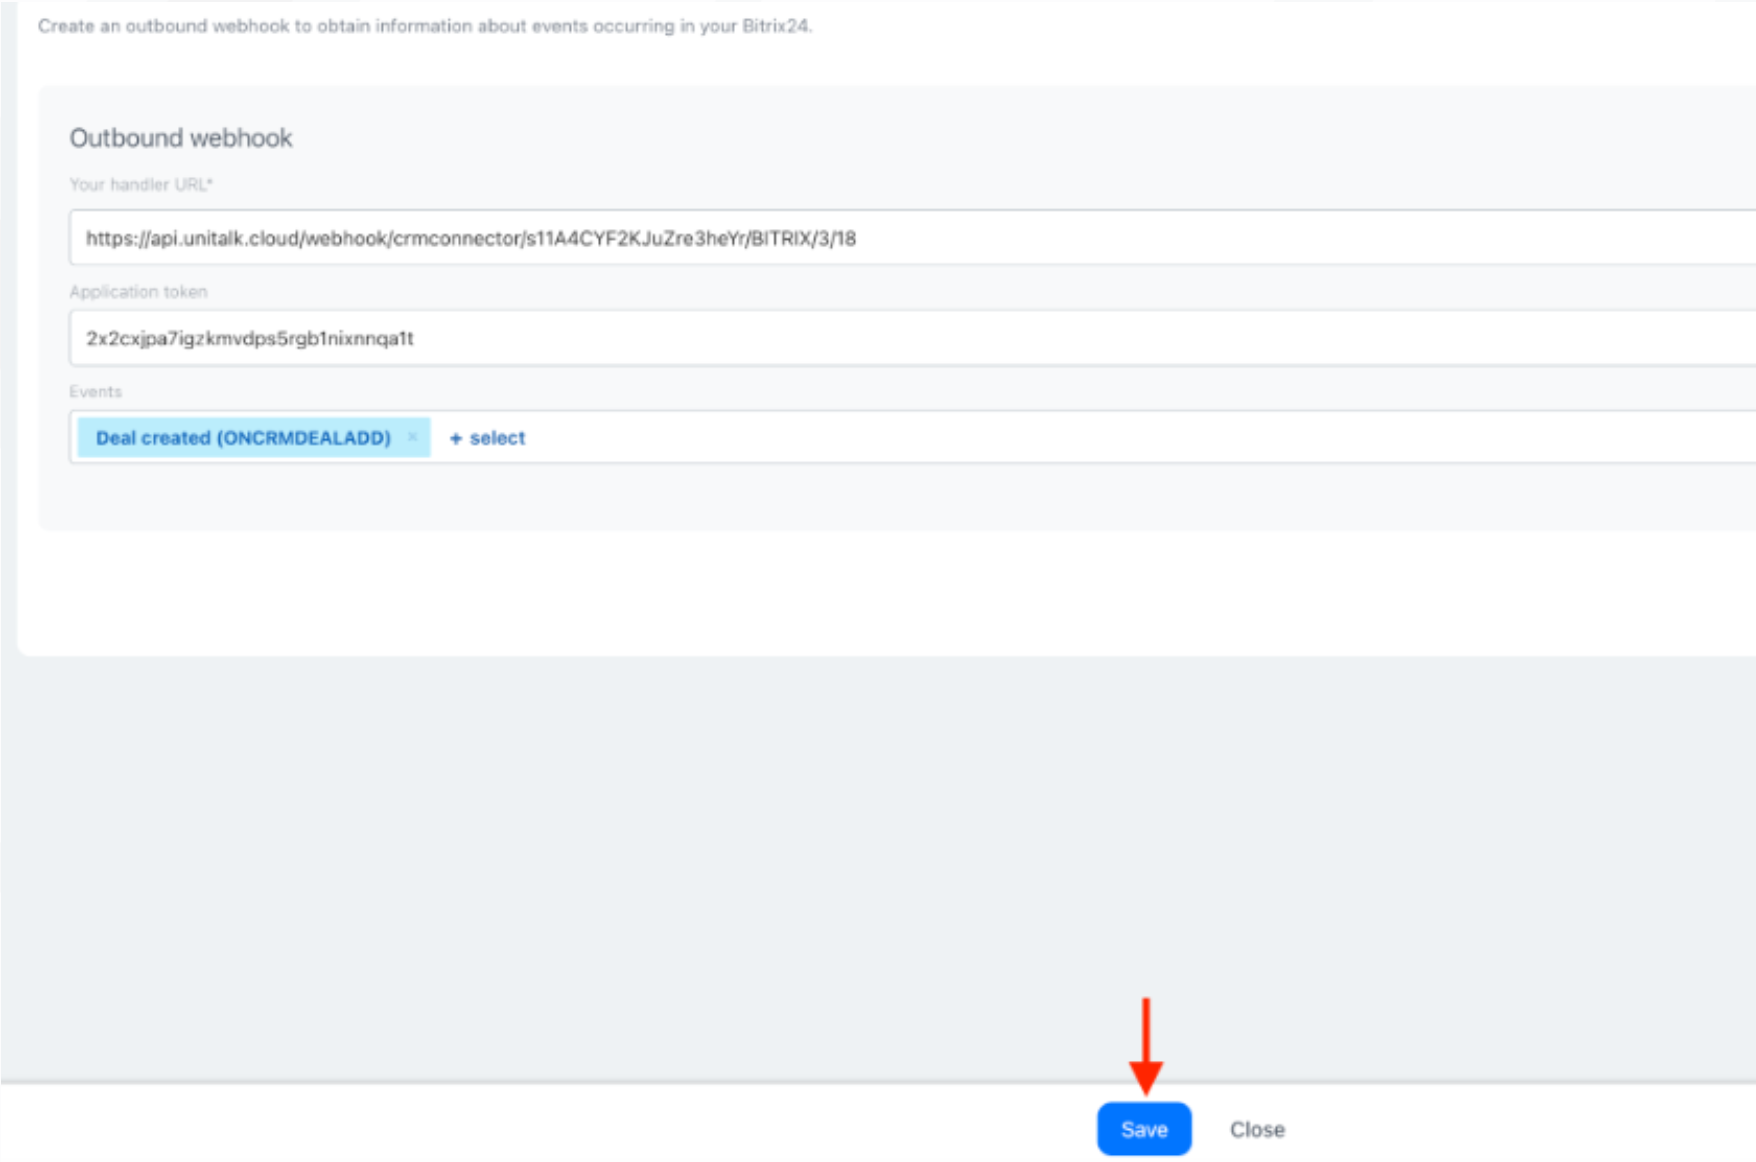The height and width of the screenshot is (1162, 1756).
Task: Click the Events label
Action: pos(95,391)
